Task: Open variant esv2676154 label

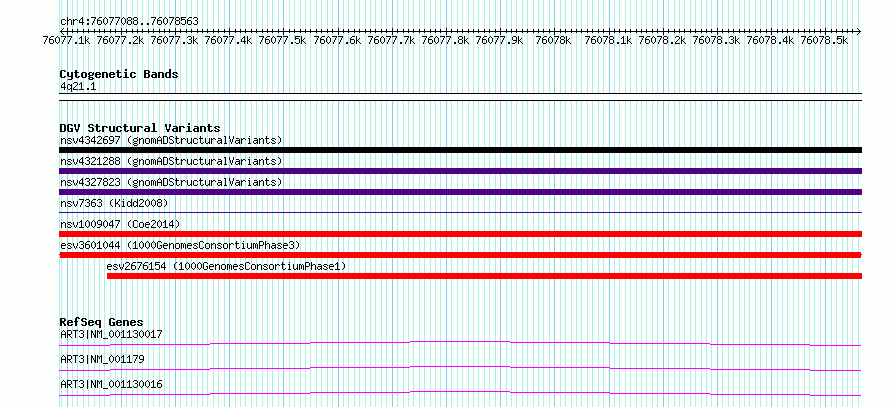Action: [x=226, y=266]
